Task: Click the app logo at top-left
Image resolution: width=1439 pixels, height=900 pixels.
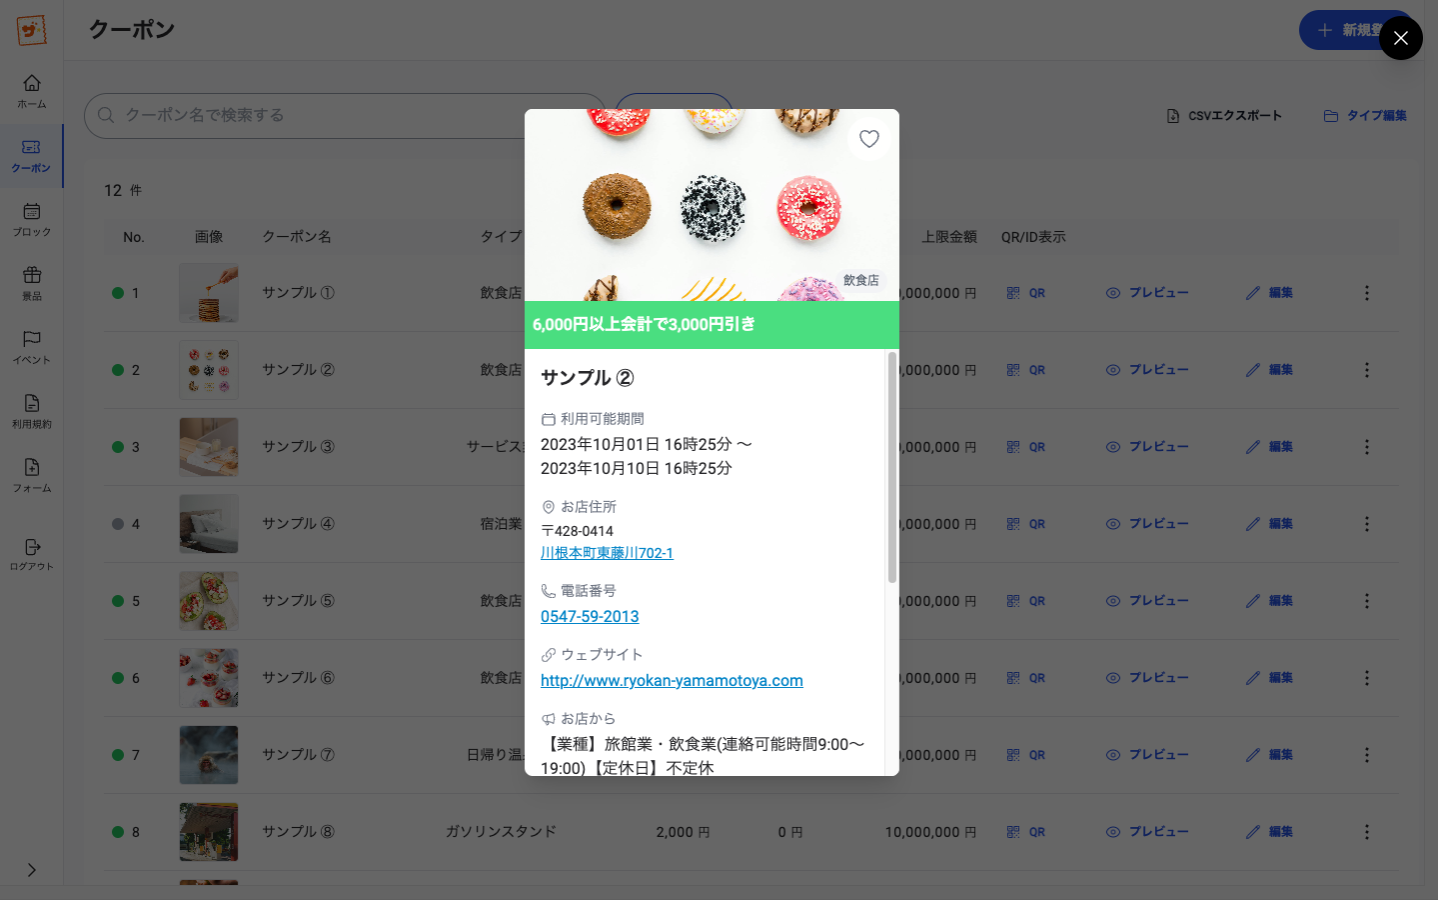Action: click(x=32, y=30)
